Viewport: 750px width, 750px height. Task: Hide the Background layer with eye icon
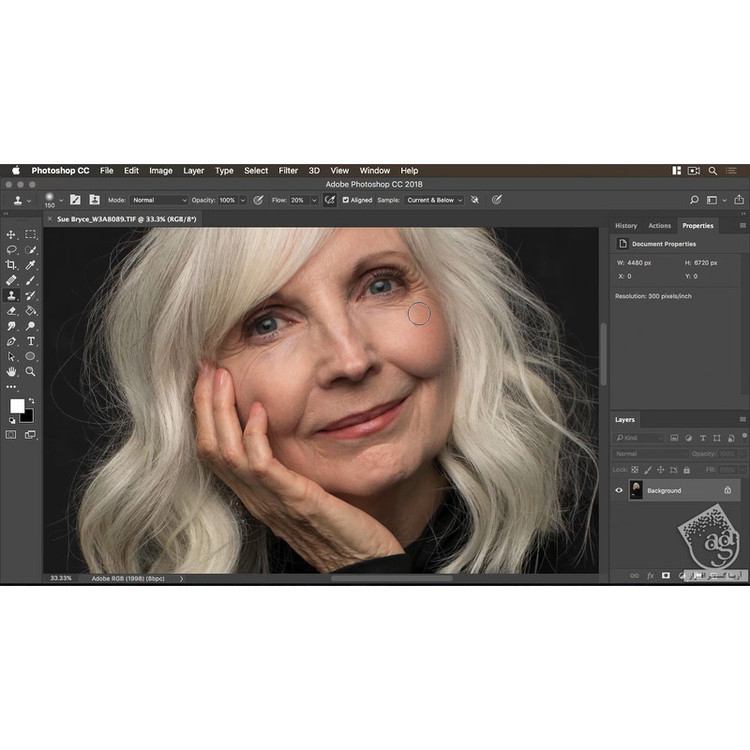(x=619, y=491)
